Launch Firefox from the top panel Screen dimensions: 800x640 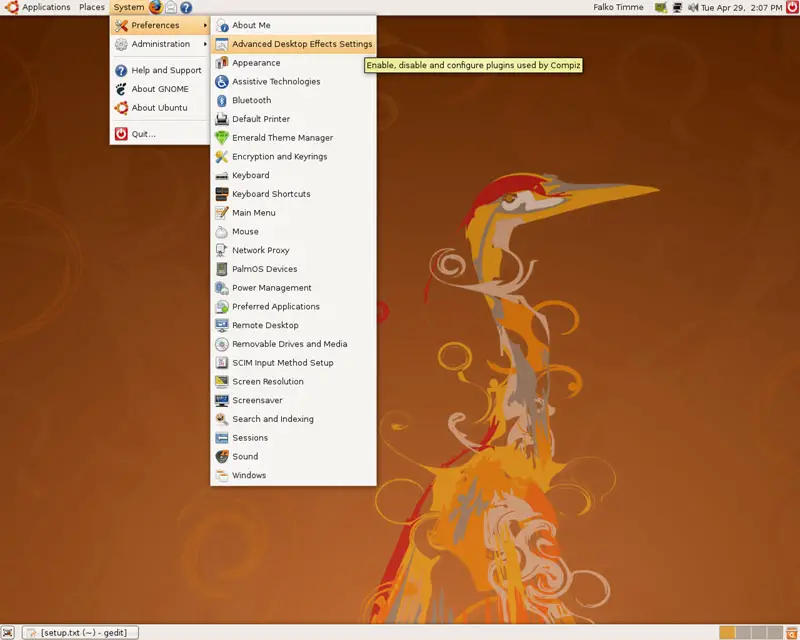(x=156, y=7)
